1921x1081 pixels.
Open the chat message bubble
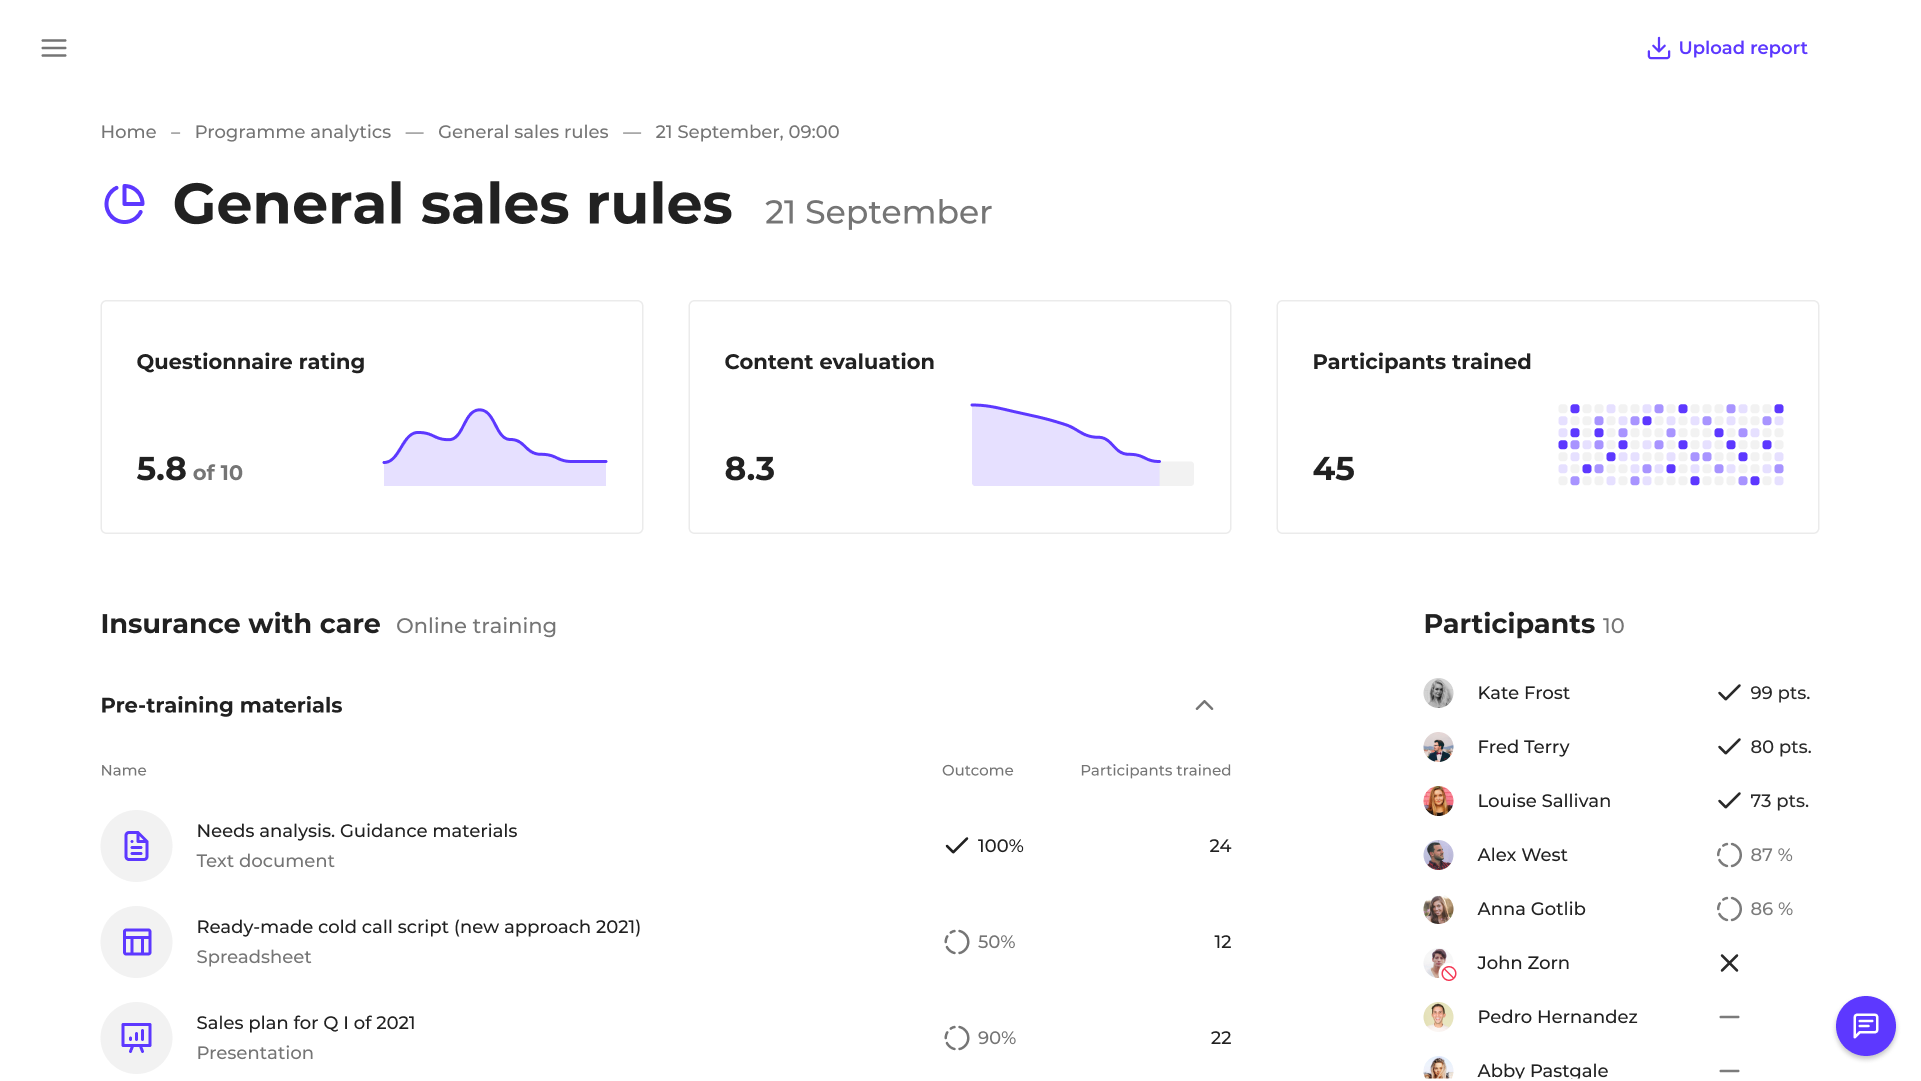tap(1865, 1025)
